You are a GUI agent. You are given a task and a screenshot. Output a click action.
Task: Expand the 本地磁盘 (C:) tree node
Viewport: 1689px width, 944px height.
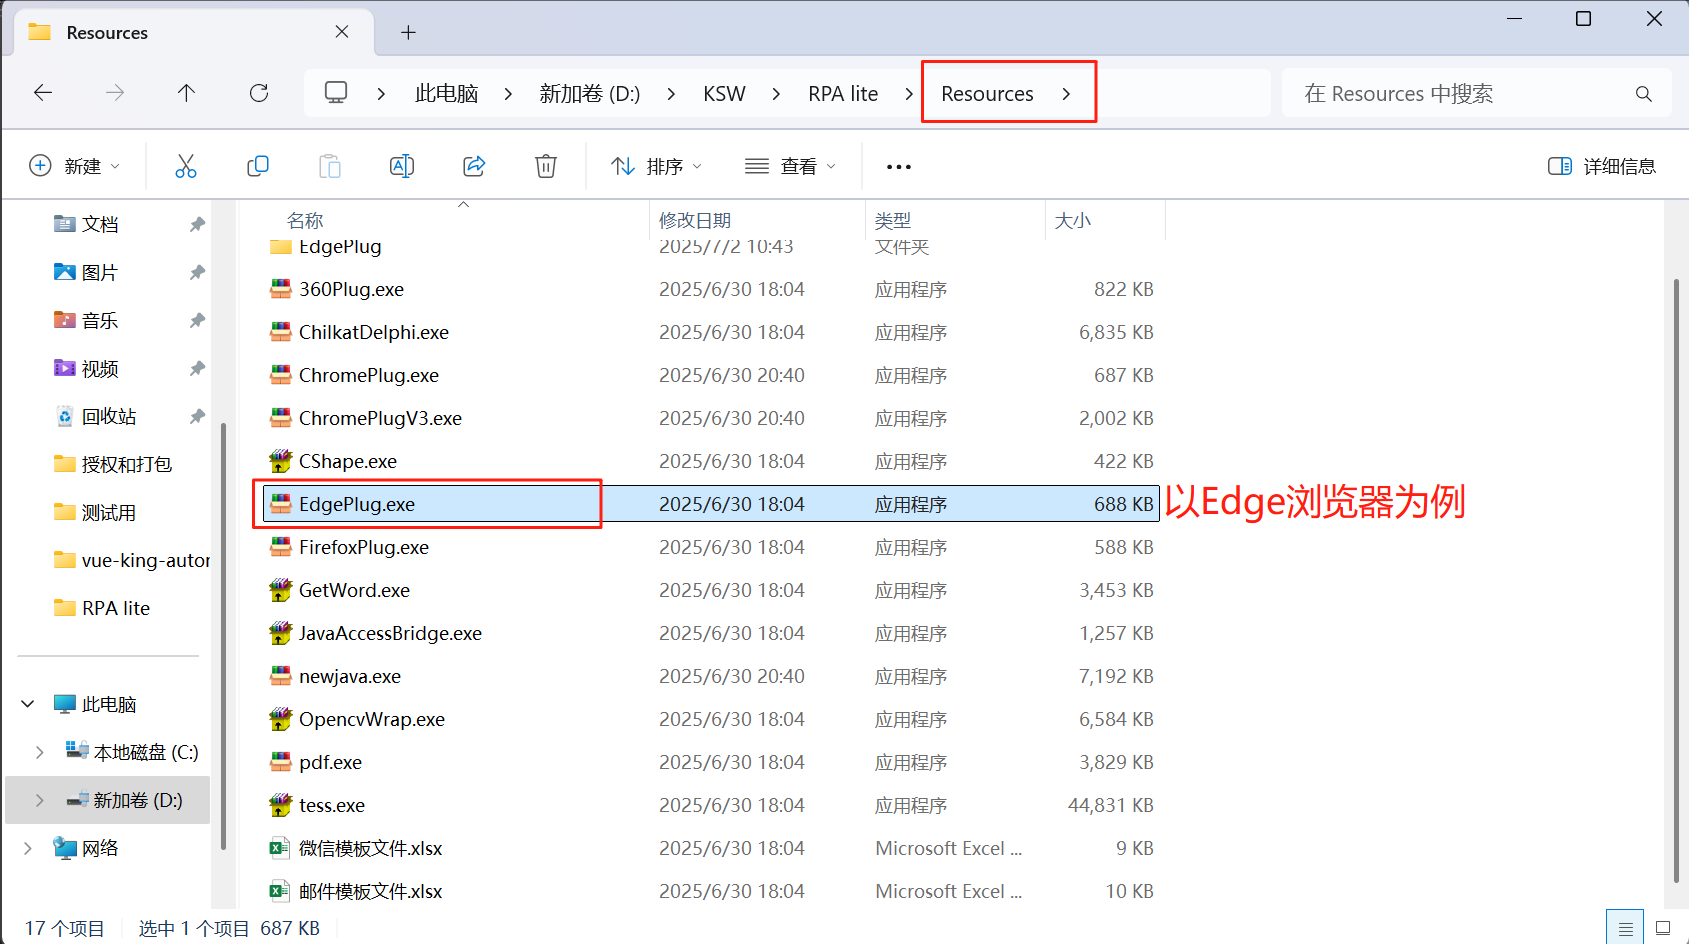pos(39,752)
